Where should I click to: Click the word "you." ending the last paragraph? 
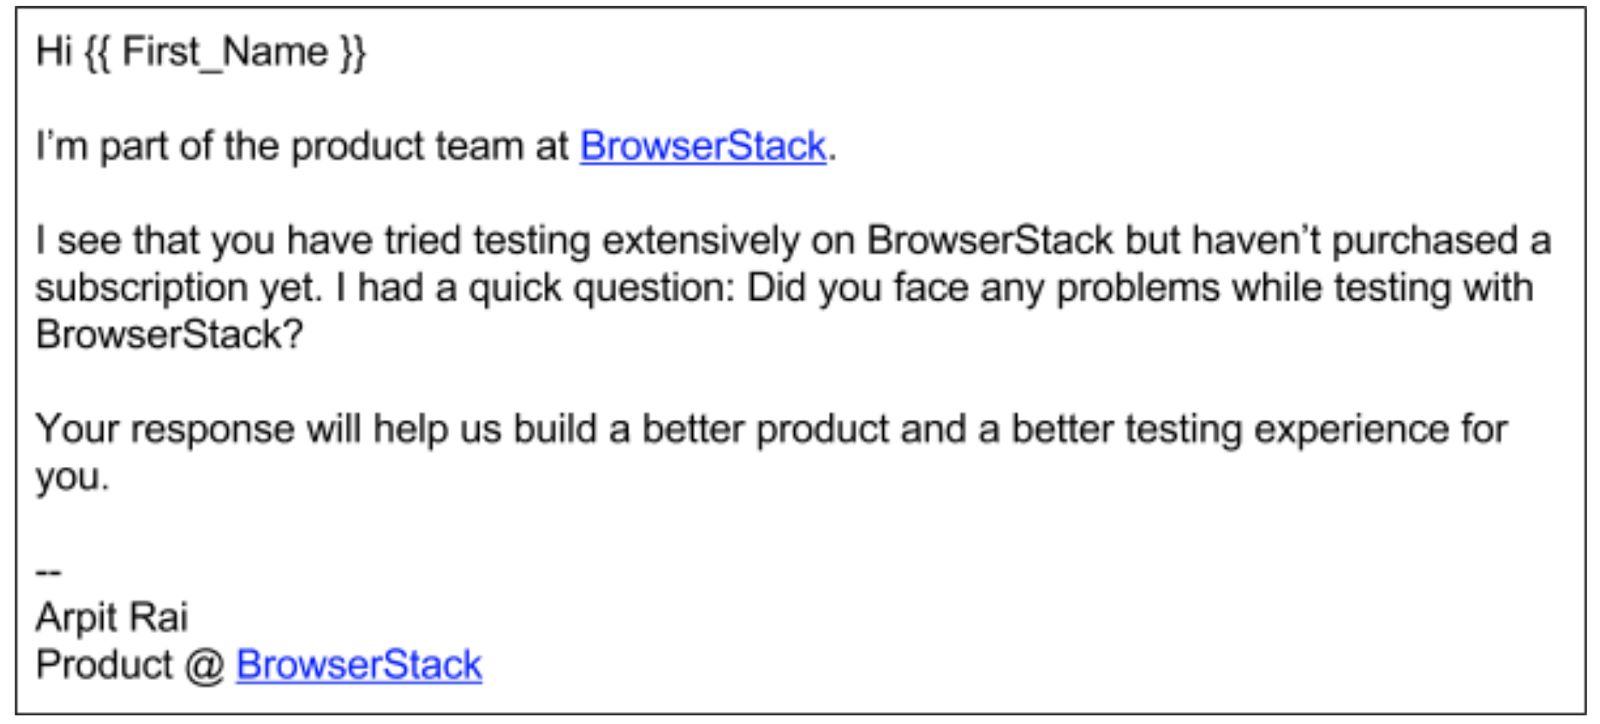[x=72, y=477]
